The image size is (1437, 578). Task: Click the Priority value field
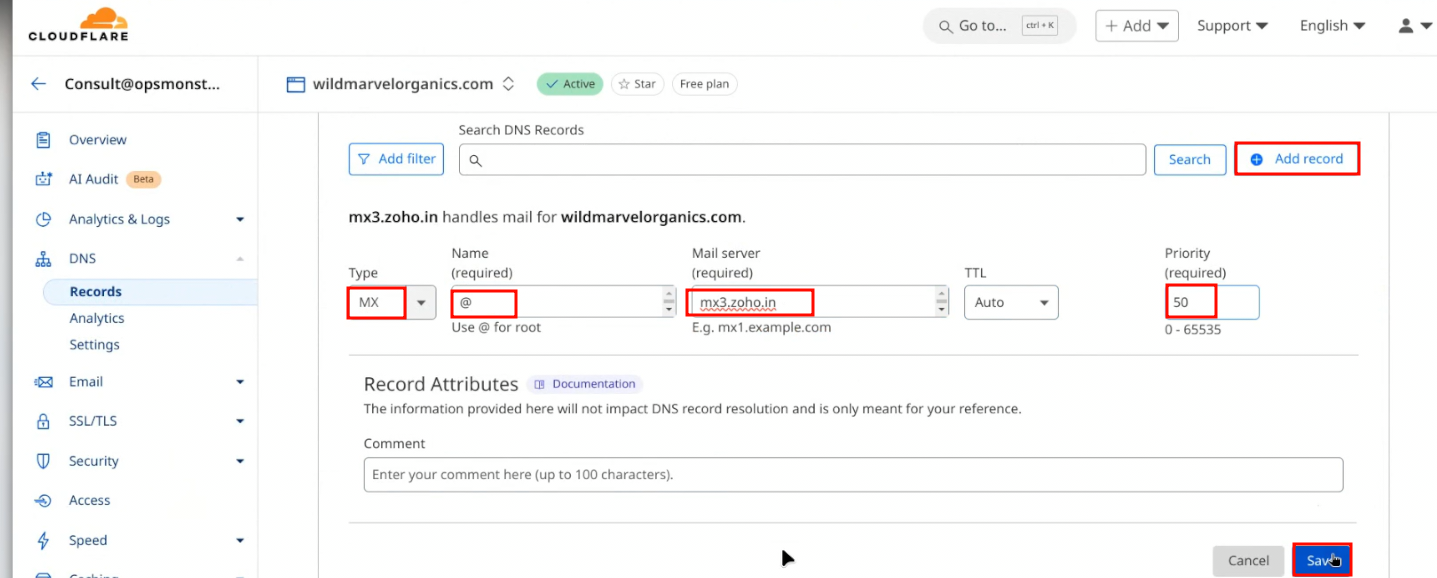tap(1211, 302)
